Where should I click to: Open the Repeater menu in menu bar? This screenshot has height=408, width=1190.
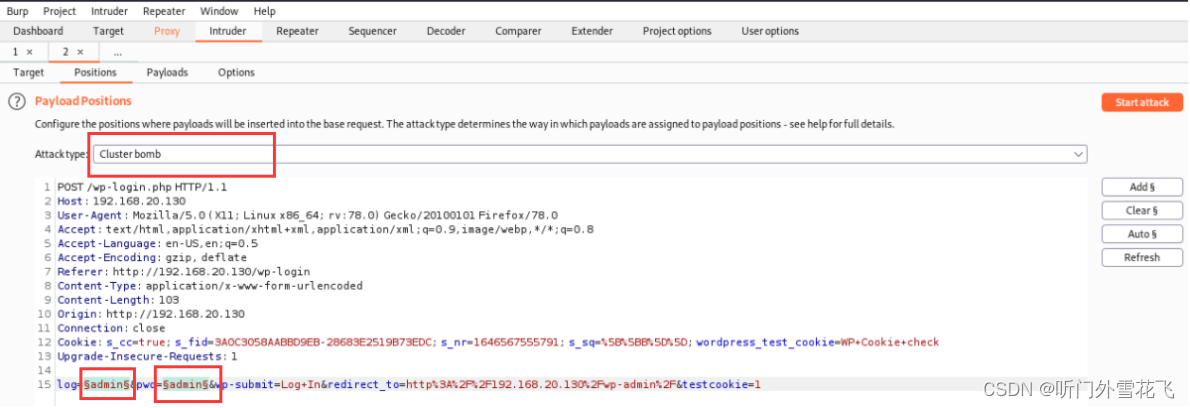pos(165,11)
